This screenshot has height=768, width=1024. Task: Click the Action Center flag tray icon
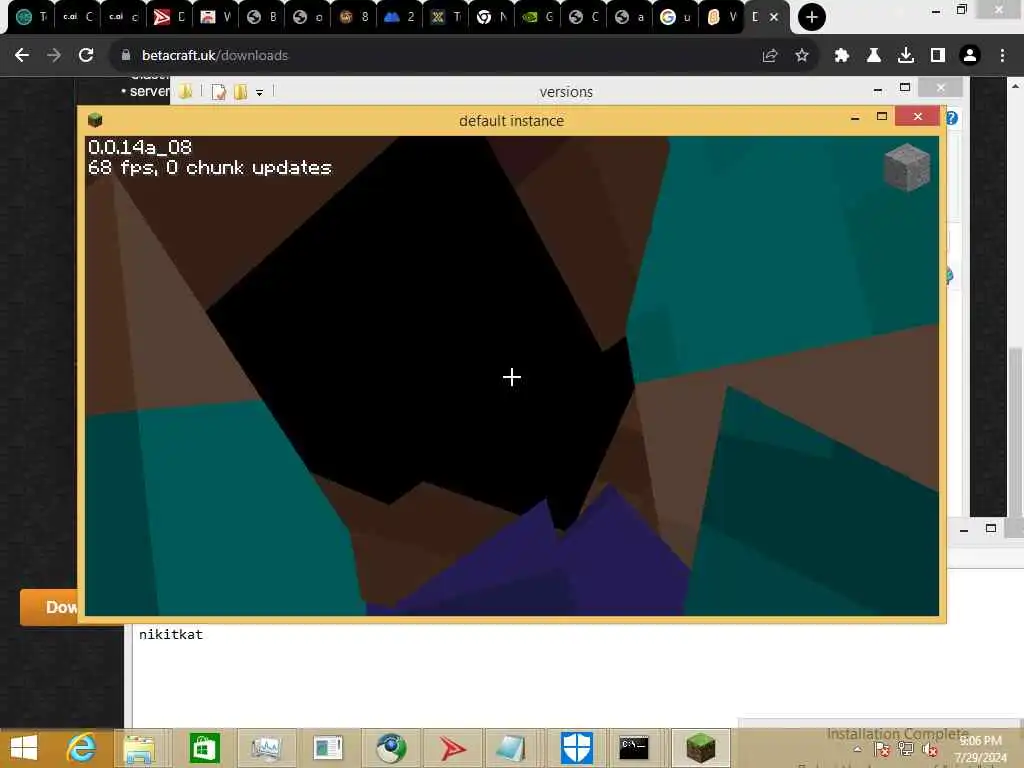click(x=882, y=749)
